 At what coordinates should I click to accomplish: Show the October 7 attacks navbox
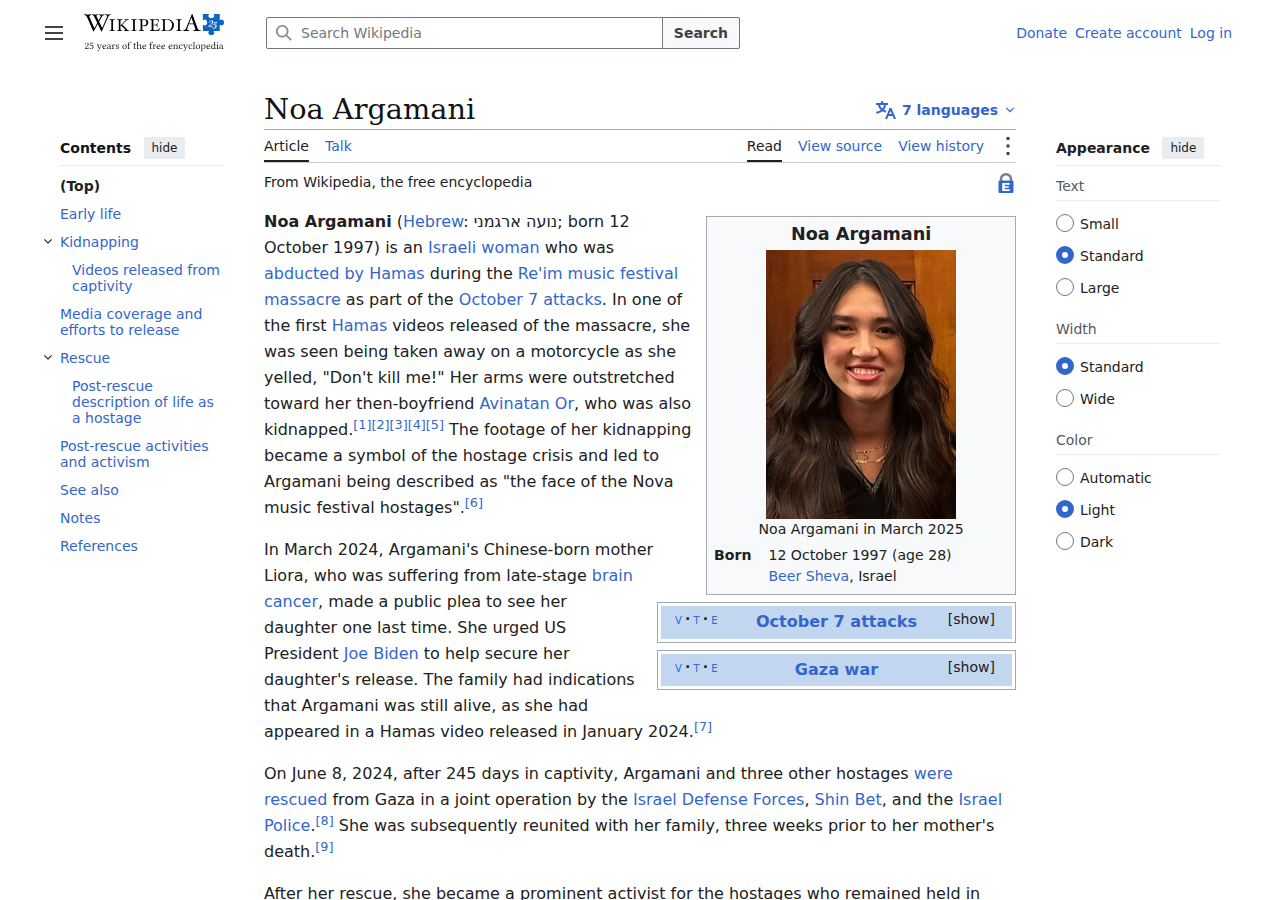pyautogui.click(x=971, y=619)
